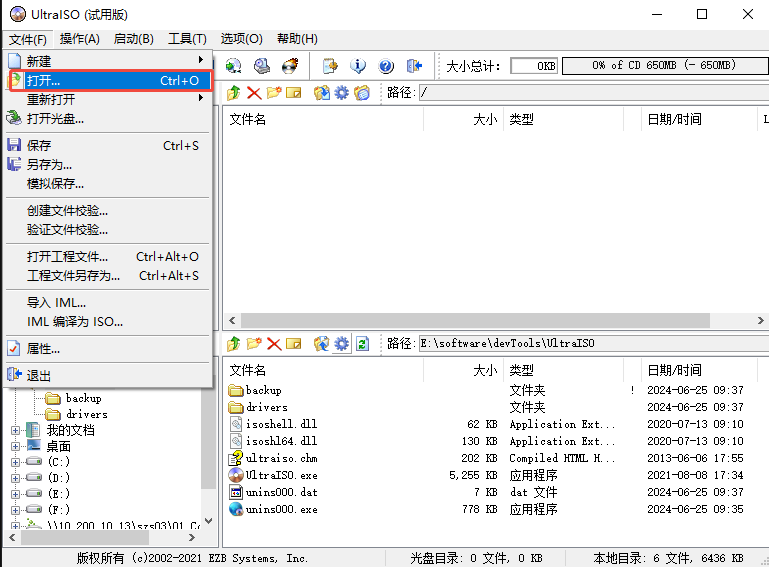Select 导入 IML... menu entry

coord(108,303)
